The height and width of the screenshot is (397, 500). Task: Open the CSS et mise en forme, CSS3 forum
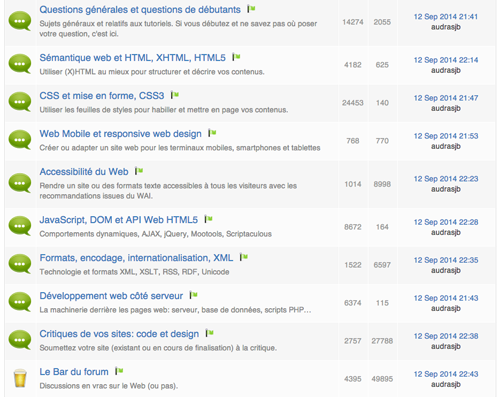tap(102, 96)
